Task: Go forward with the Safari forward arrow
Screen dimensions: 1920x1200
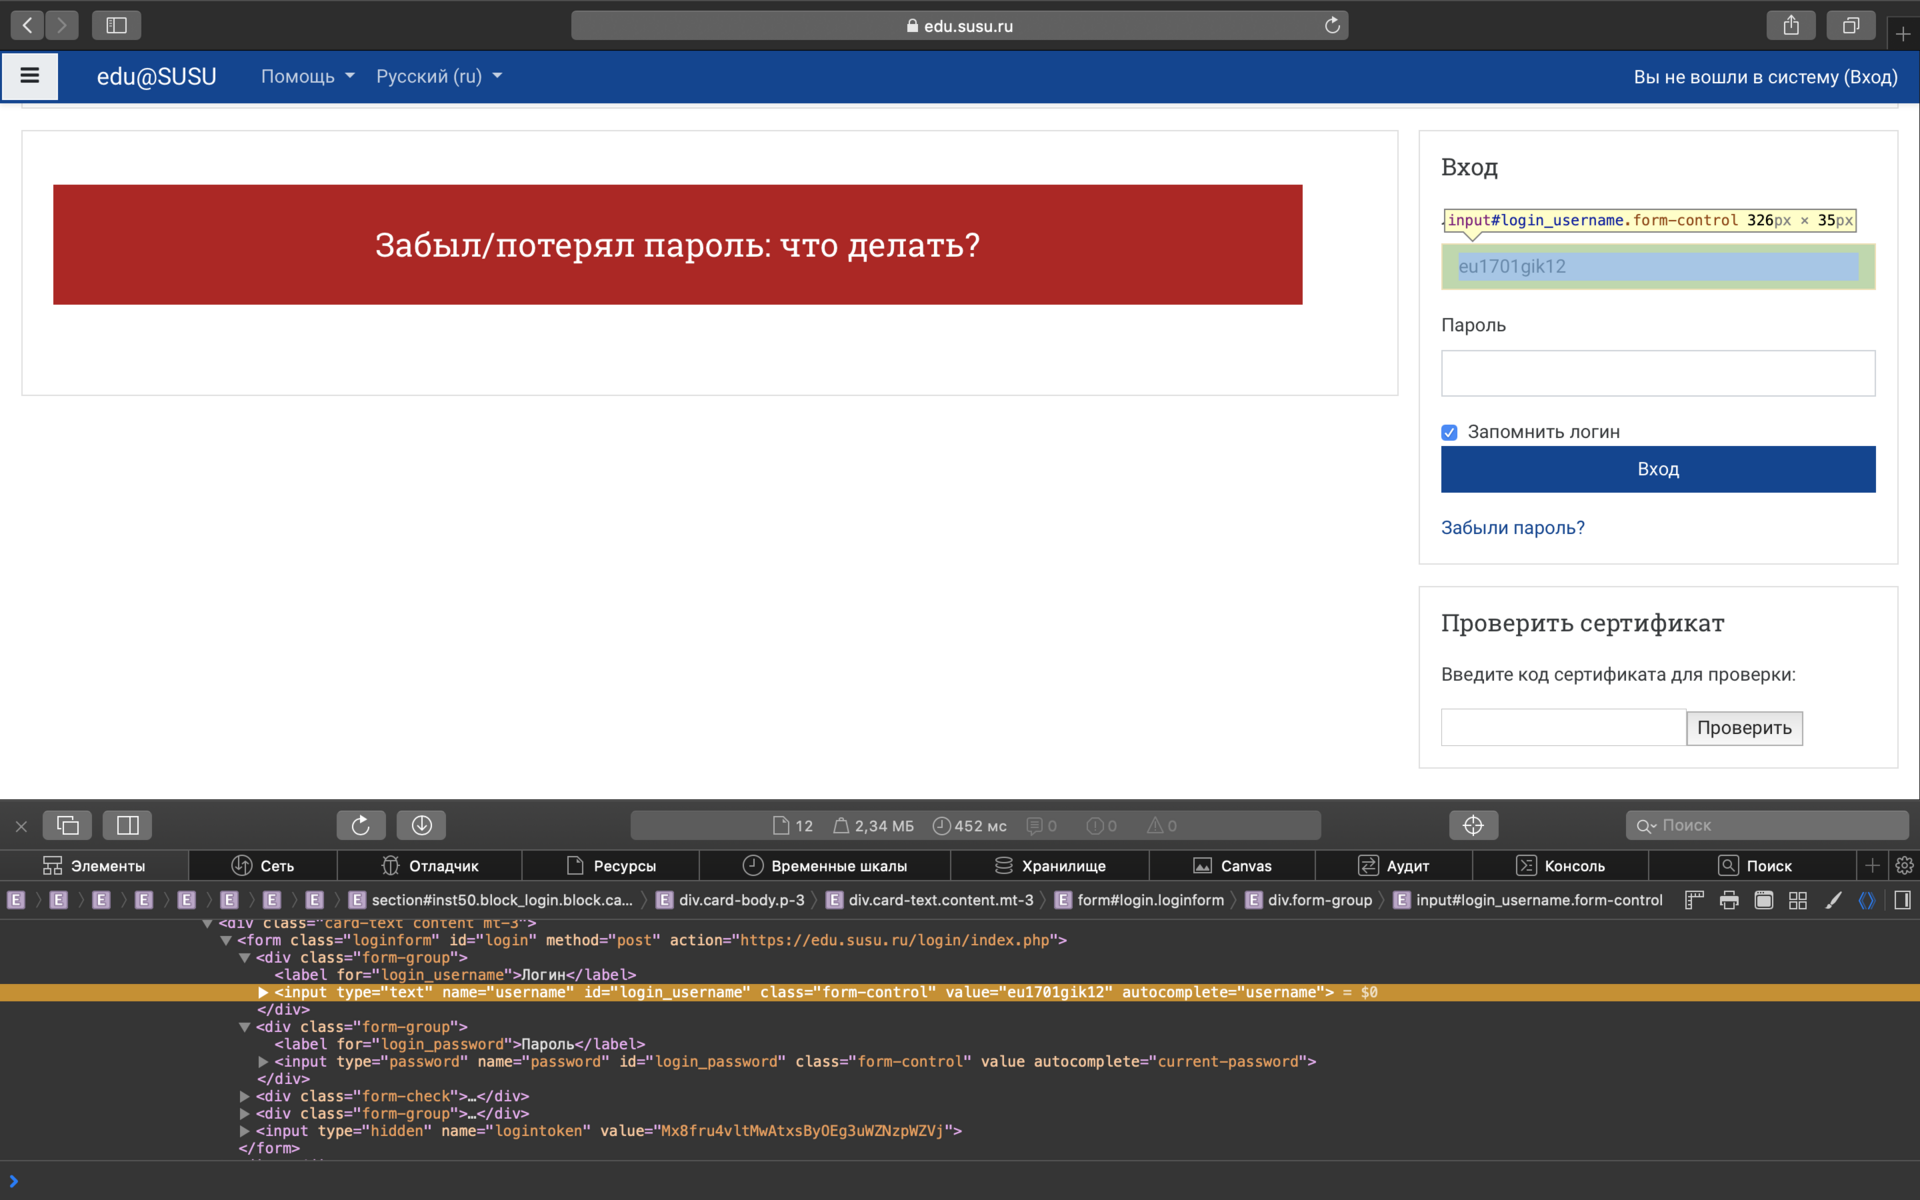Action: (x=62, y=25)
